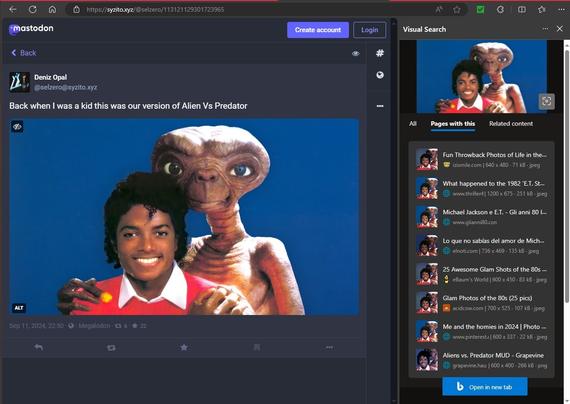The height and width of the screenshot is (404, 570).
Task: Open the browser home page icon
Action: (52, 9)
